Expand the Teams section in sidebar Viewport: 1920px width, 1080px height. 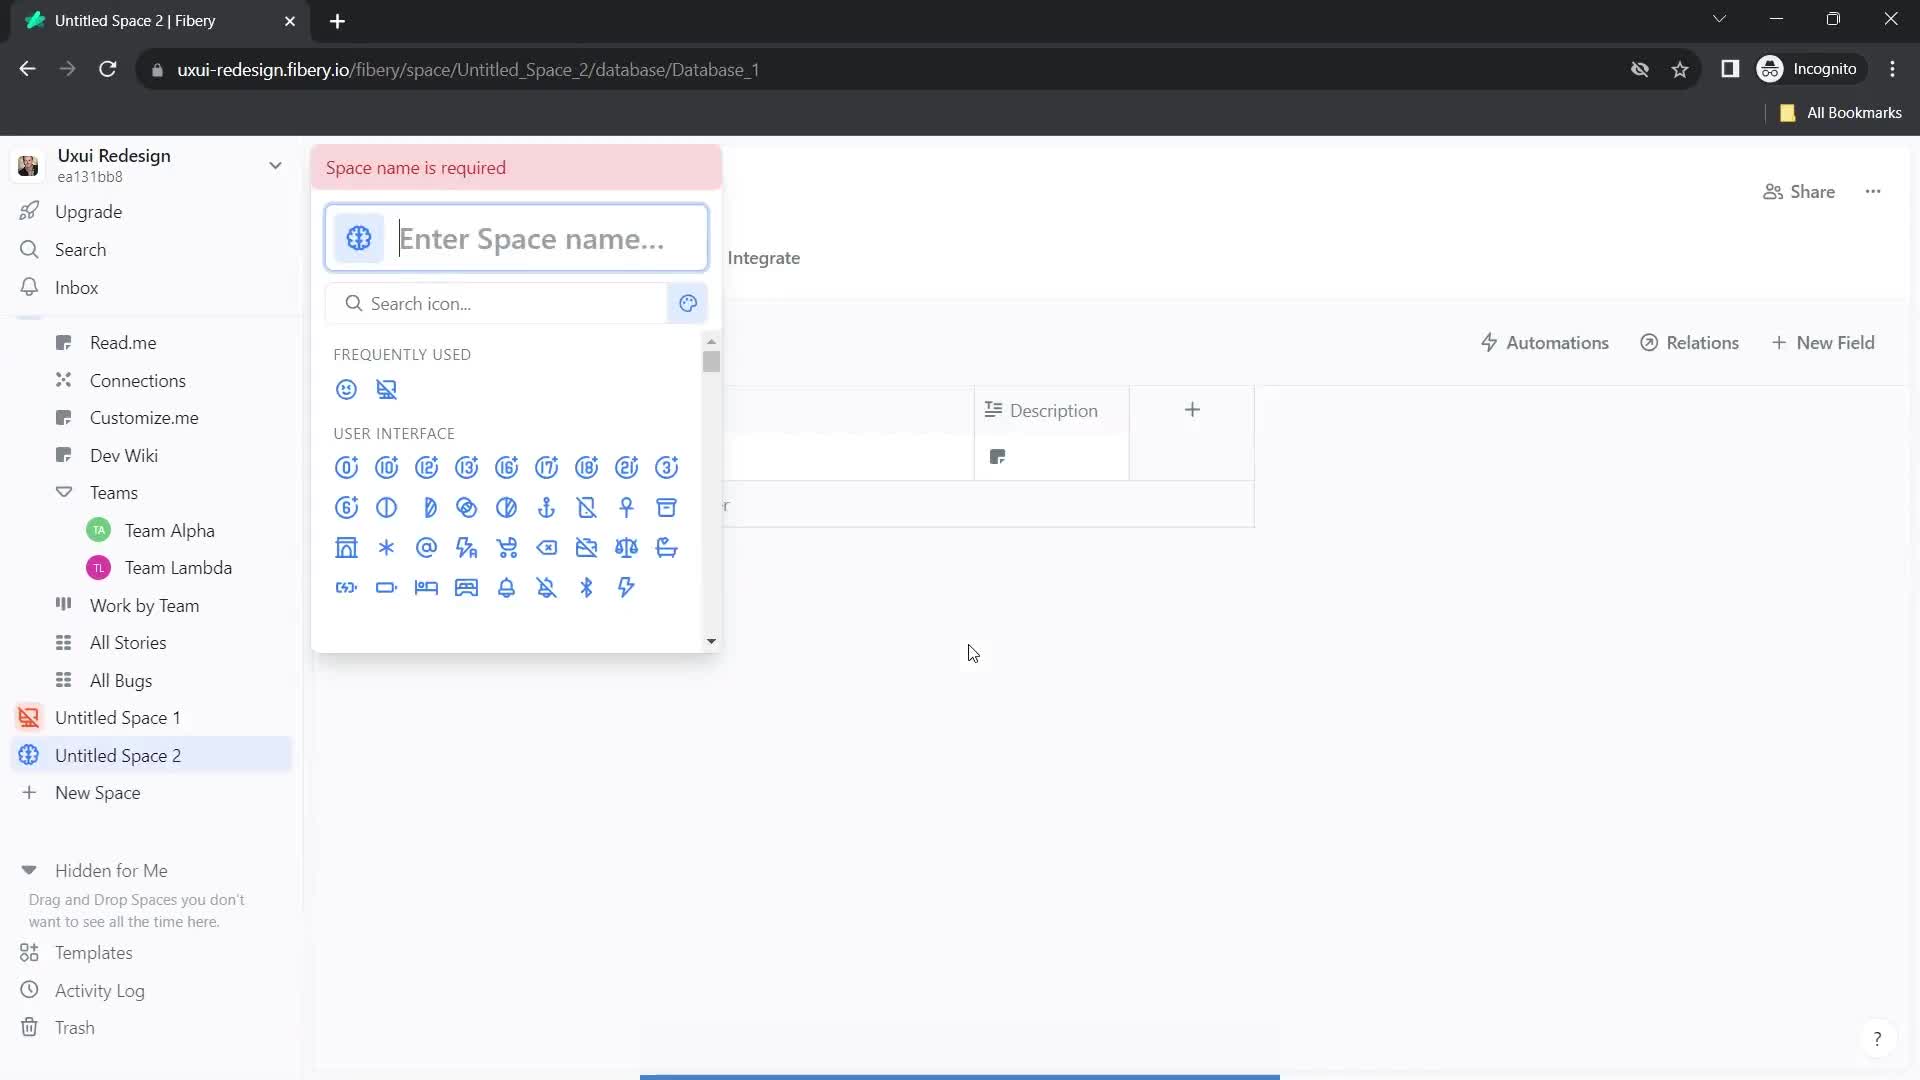pos(62,492)
